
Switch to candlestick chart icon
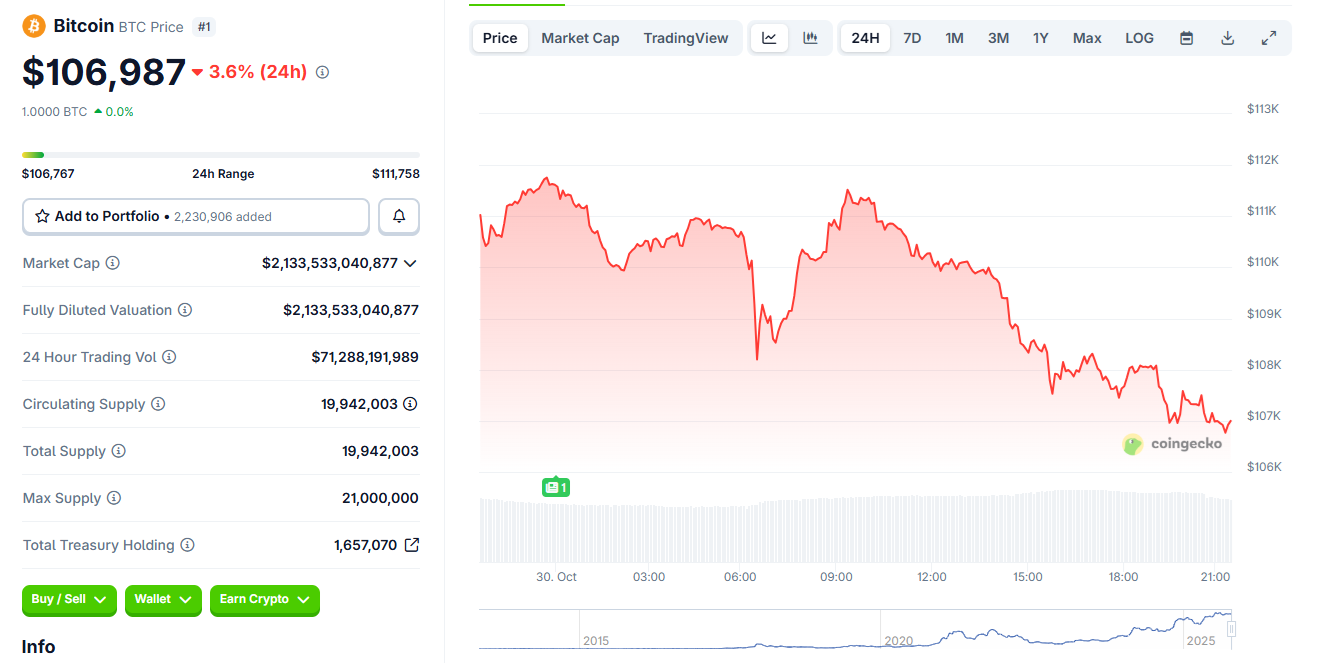pos(810,37)
